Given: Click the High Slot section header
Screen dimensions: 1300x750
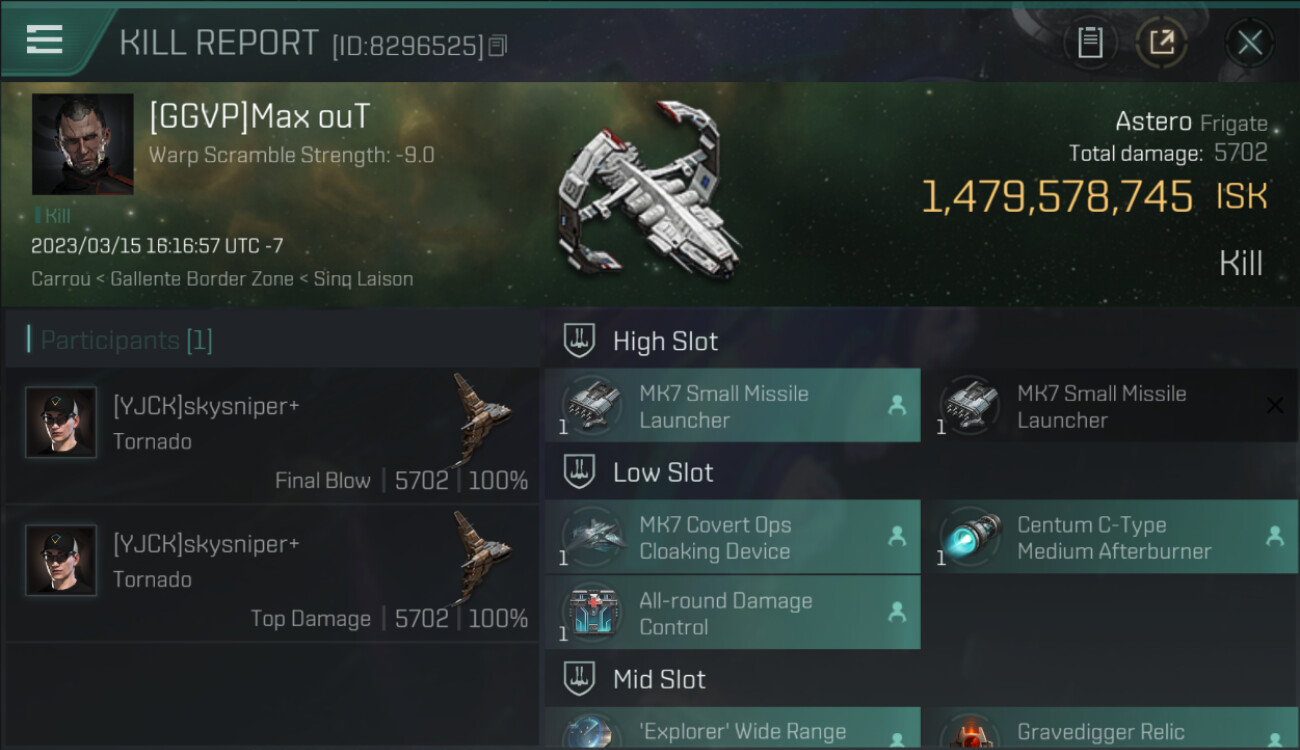Looking at the screenshot, I should pyautogui.click(x=665, y=341).
